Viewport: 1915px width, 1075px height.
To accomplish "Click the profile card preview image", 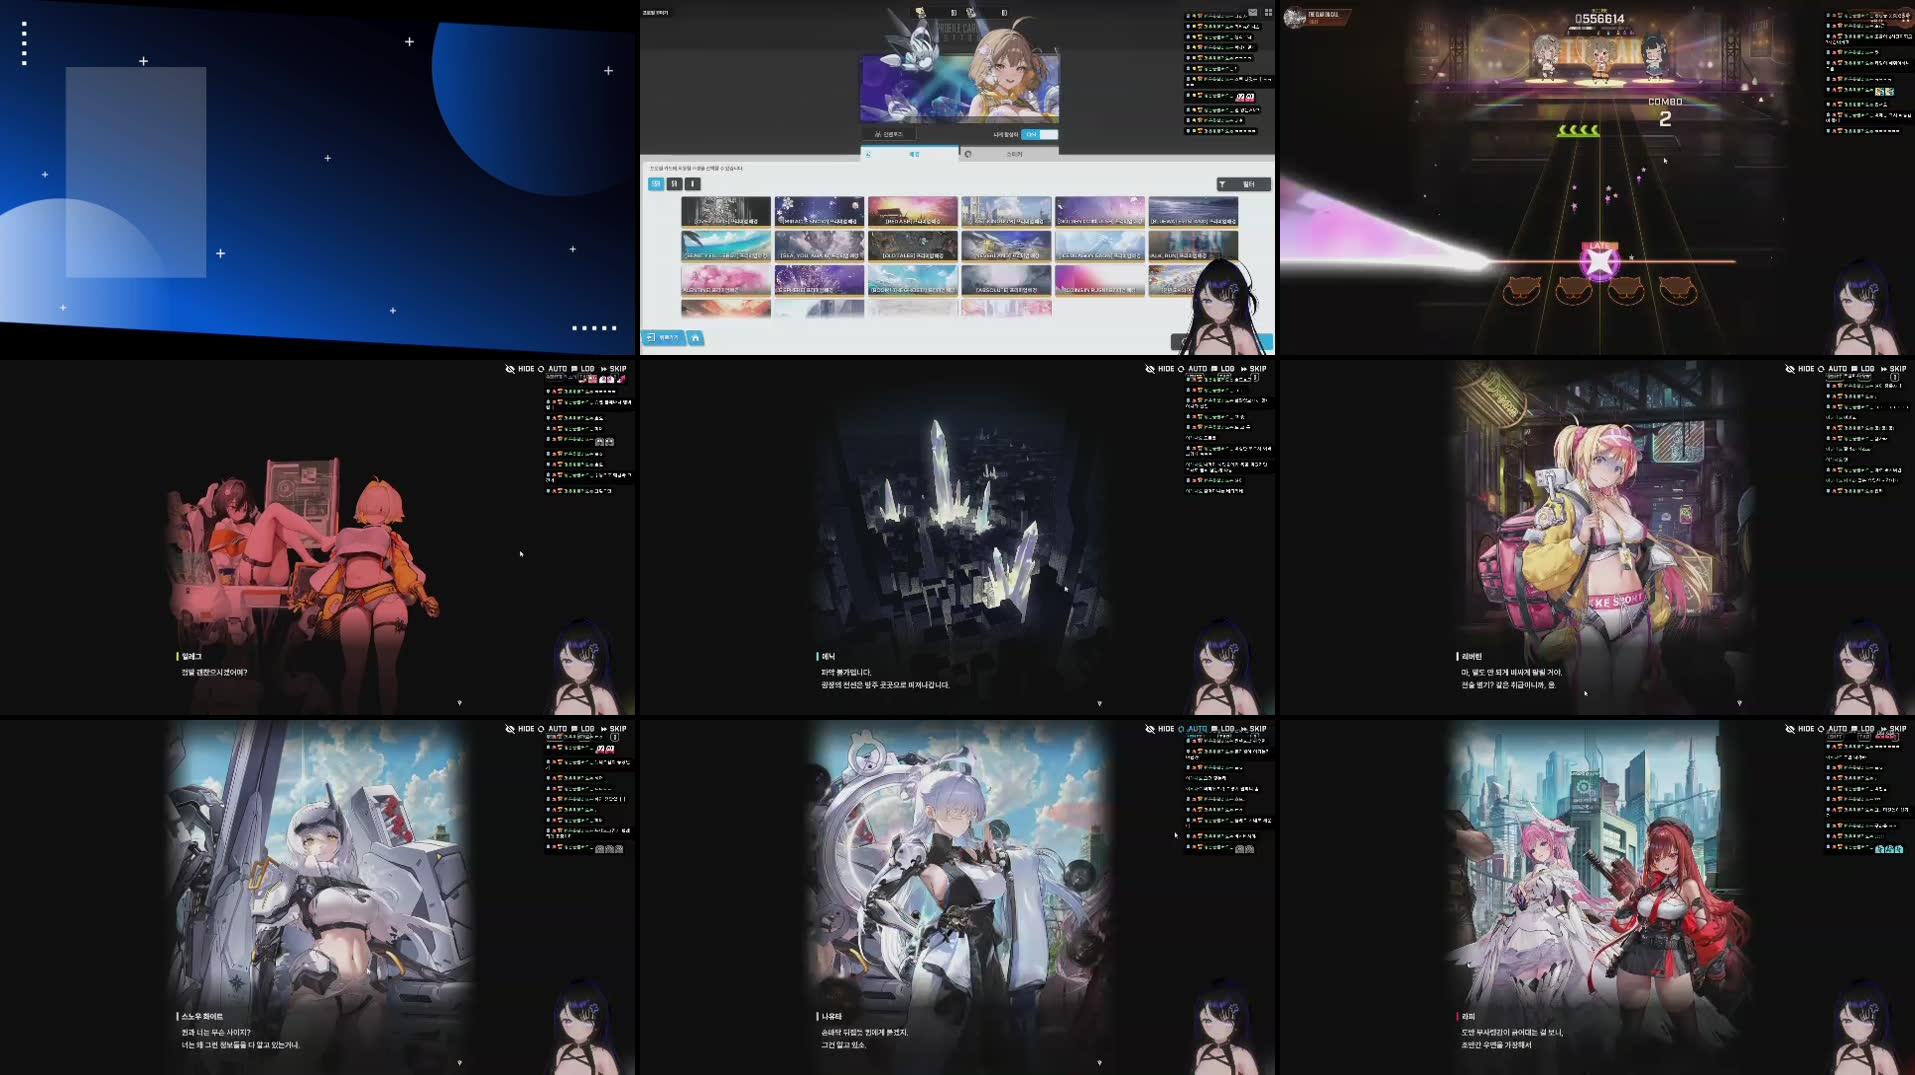I will [x=959, y=88].
